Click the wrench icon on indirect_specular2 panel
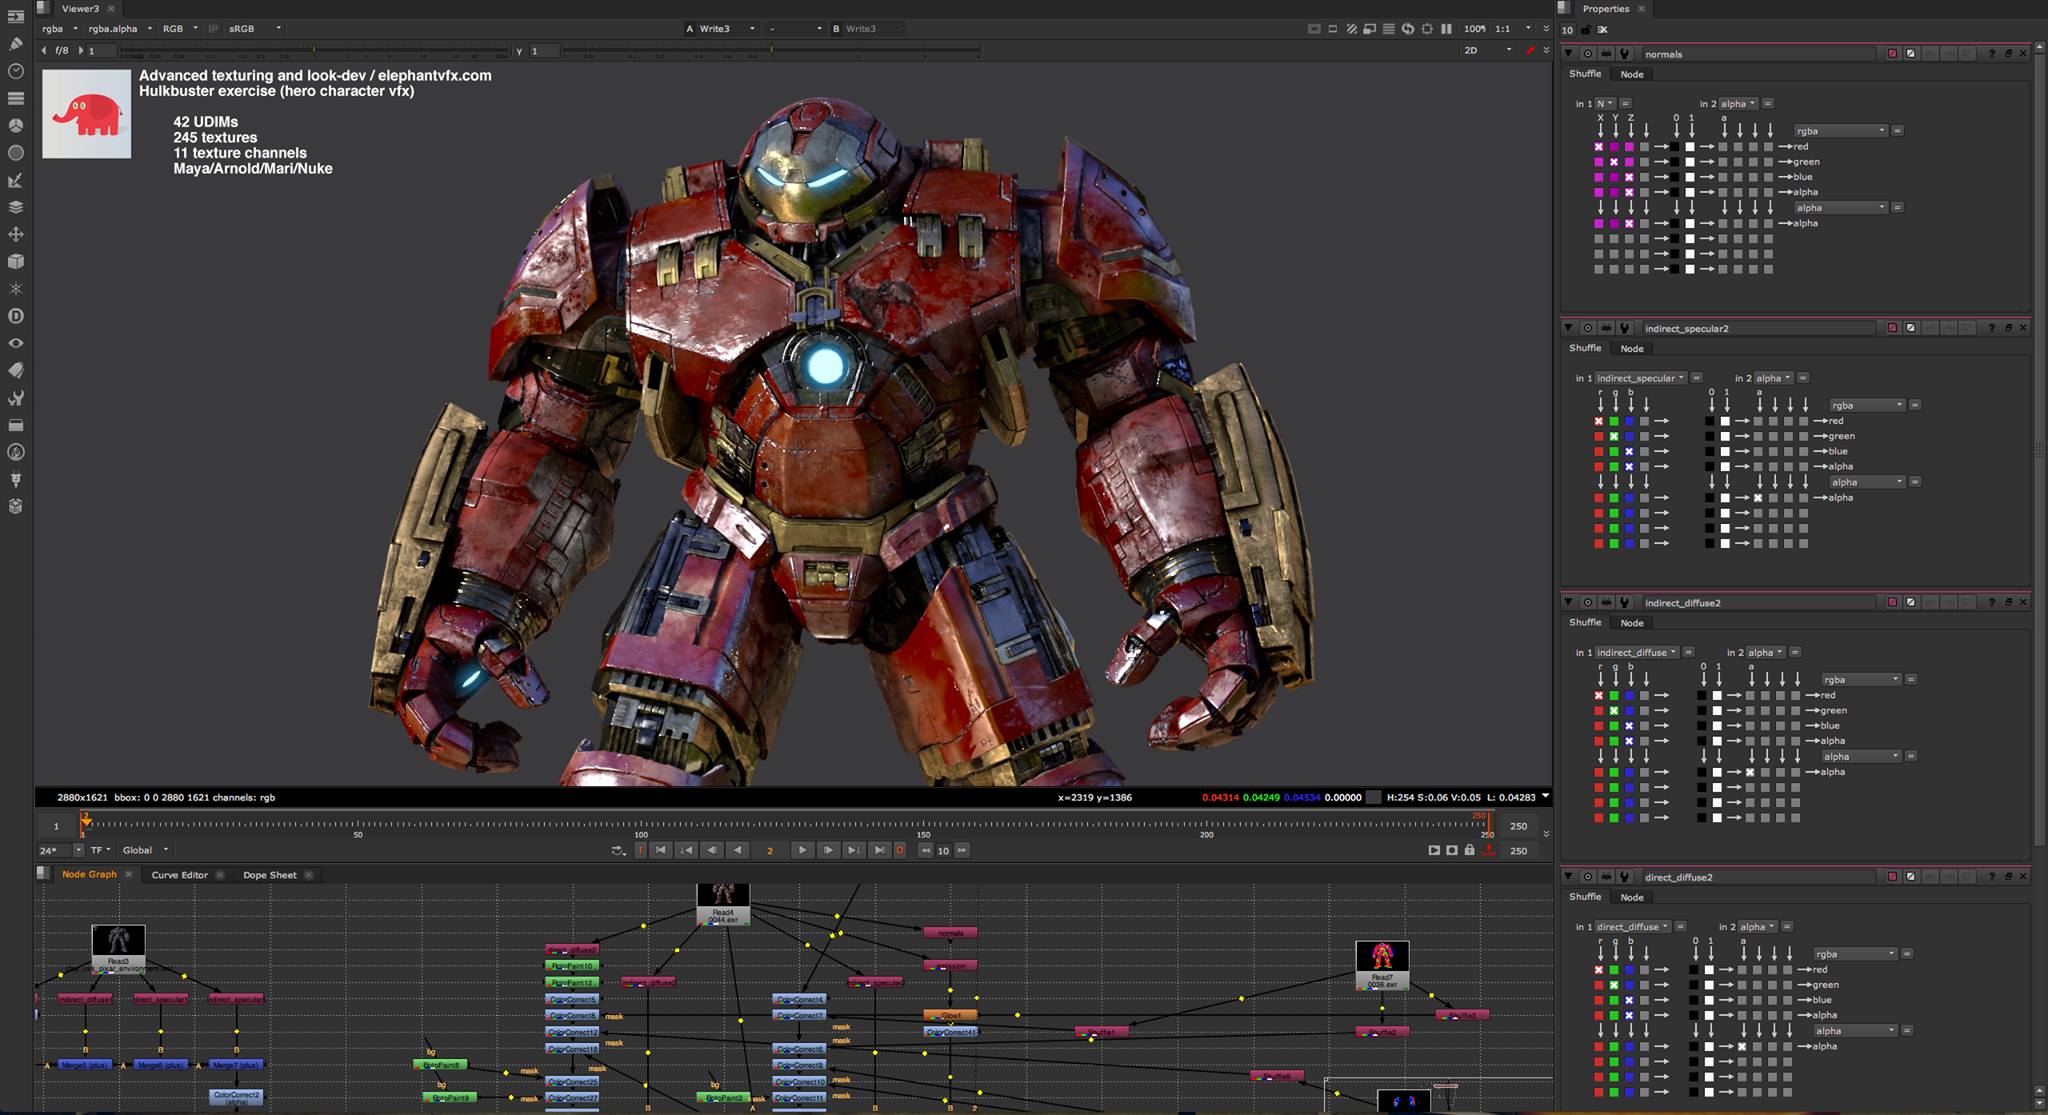Image resolution: width=2048 pixels, height=1115 pixels. [1625, 328]
